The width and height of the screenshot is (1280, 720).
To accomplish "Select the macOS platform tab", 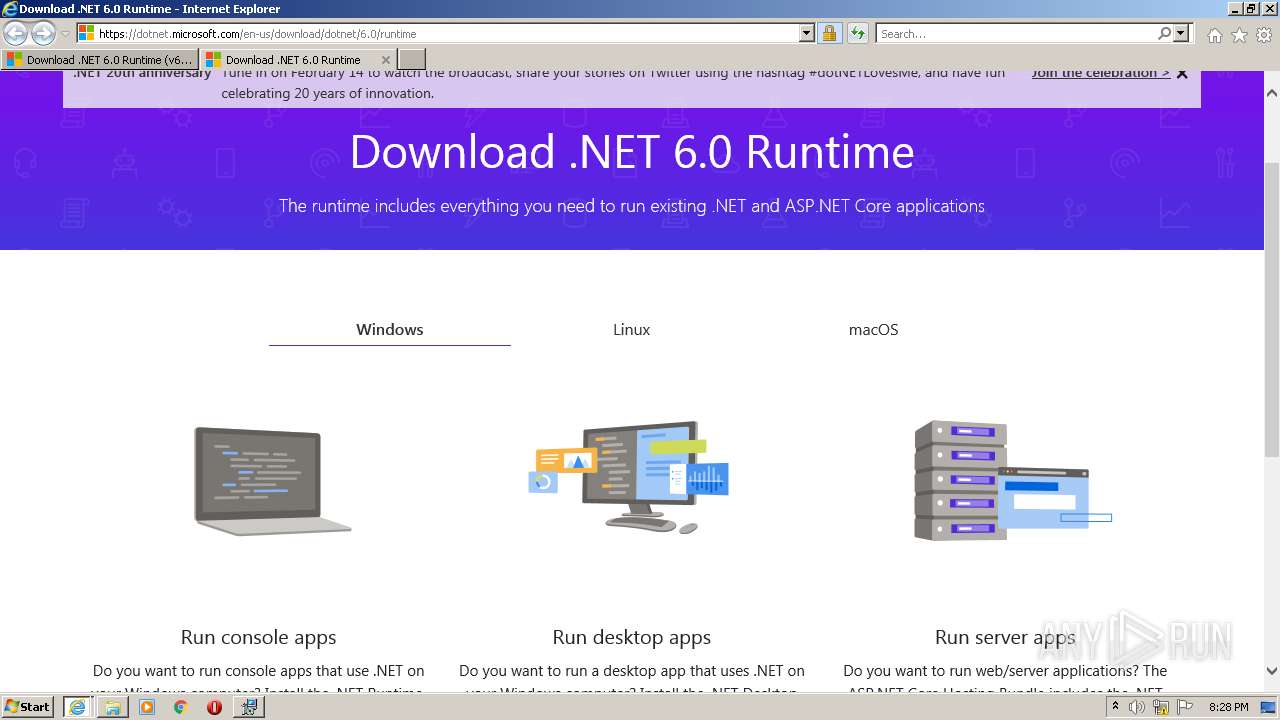I will pos(873,329).
